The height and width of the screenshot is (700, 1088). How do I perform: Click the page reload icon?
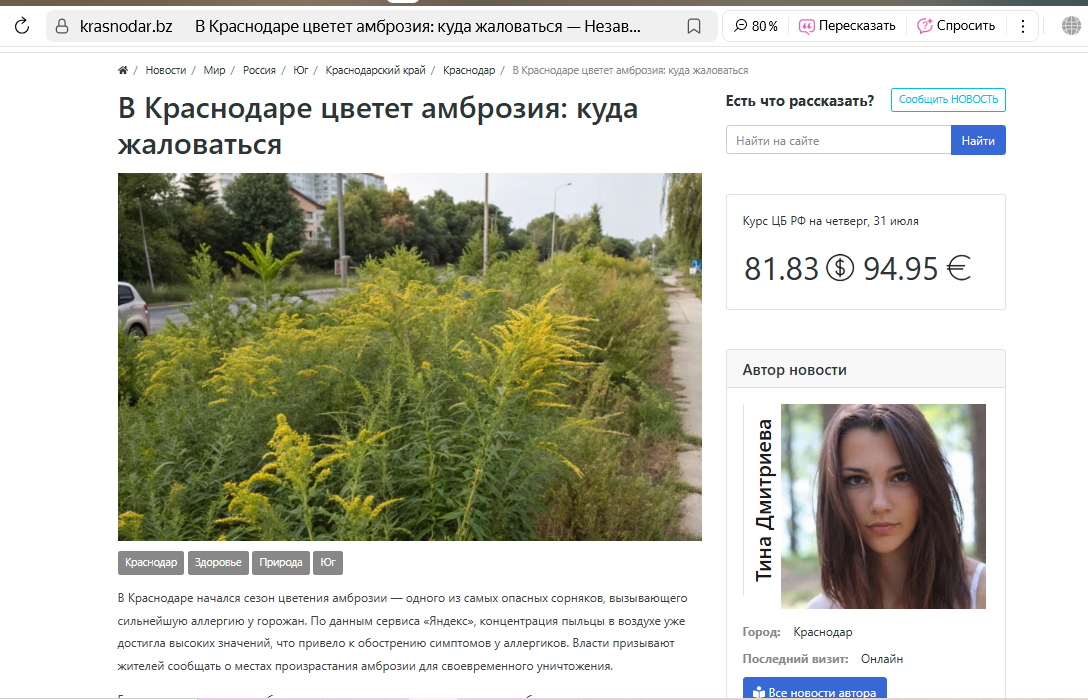tap(21, 26)
